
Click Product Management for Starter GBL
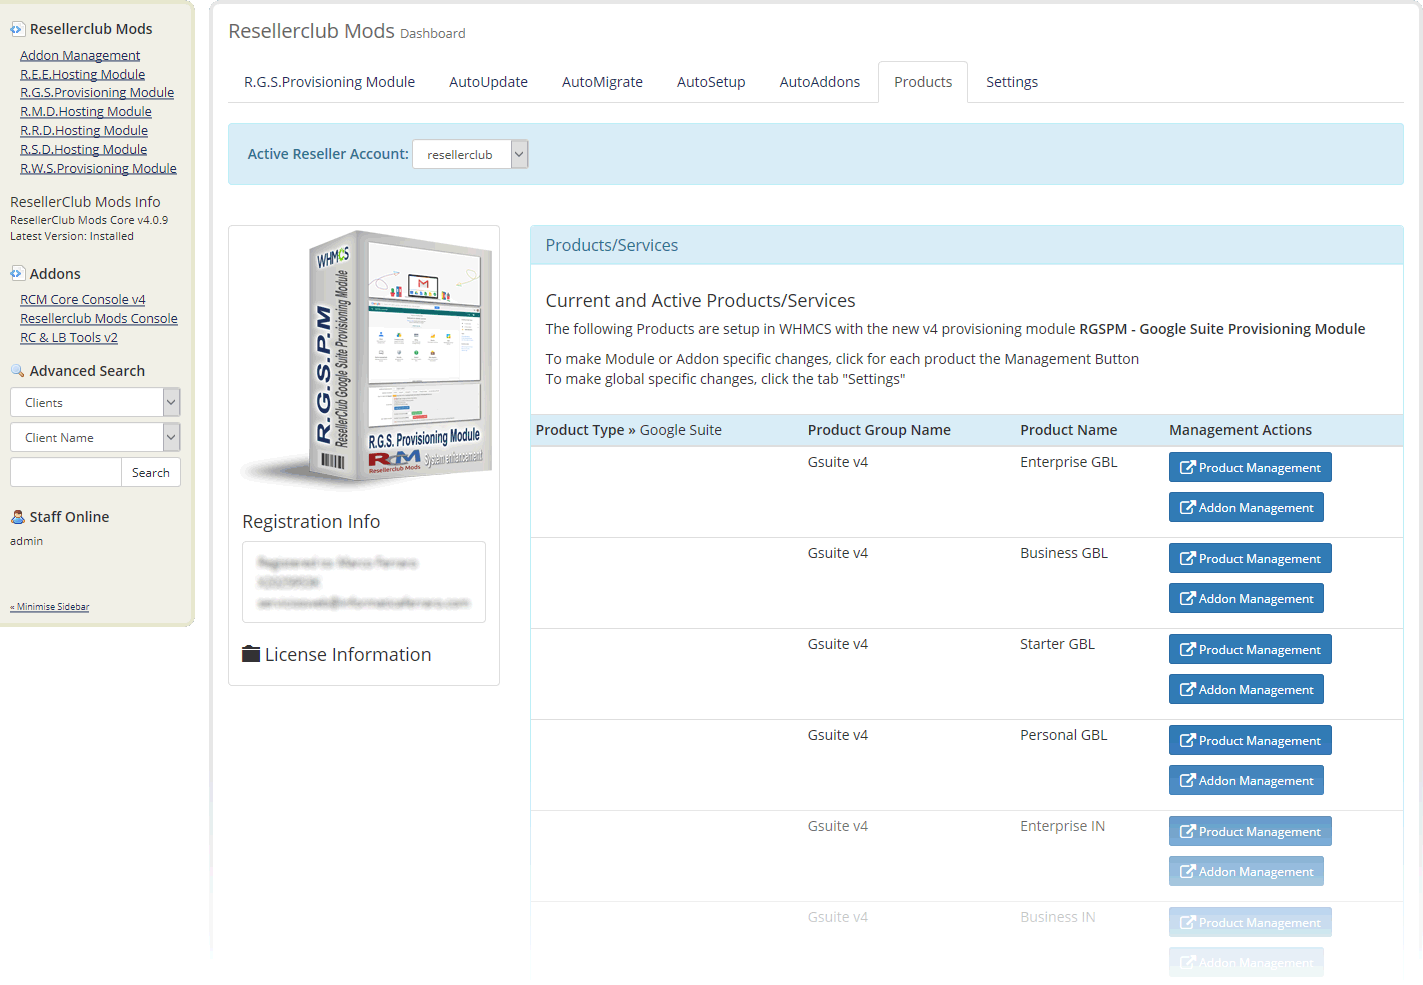pos(1250,649)
